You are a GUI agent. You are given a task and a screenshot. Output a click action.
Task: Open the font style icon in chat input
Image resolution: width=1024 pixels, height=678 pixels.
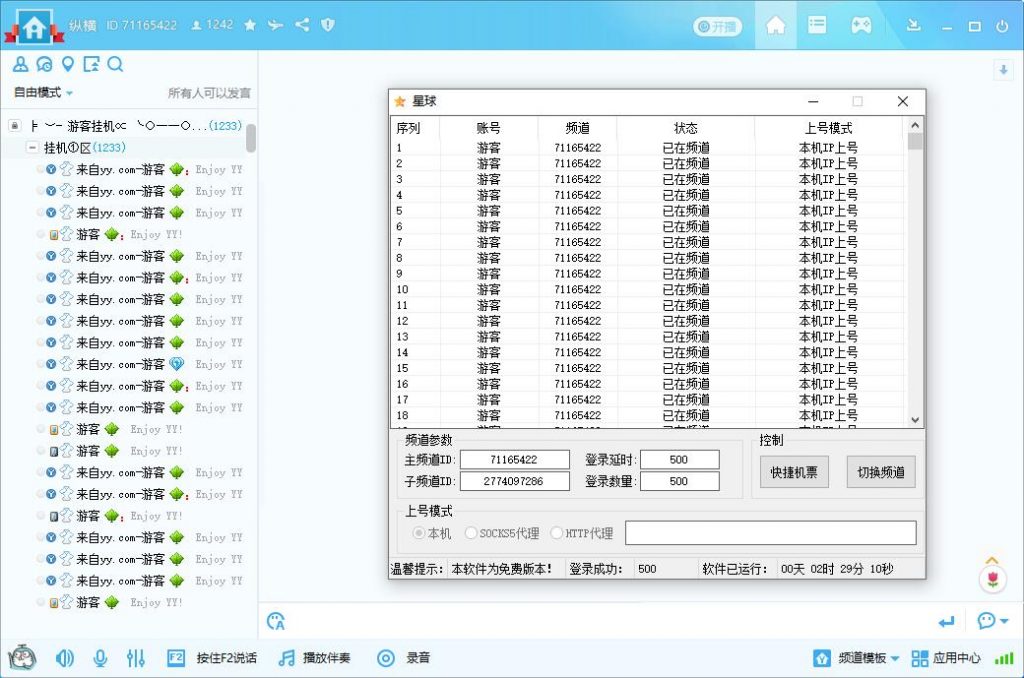coord(276,621)
